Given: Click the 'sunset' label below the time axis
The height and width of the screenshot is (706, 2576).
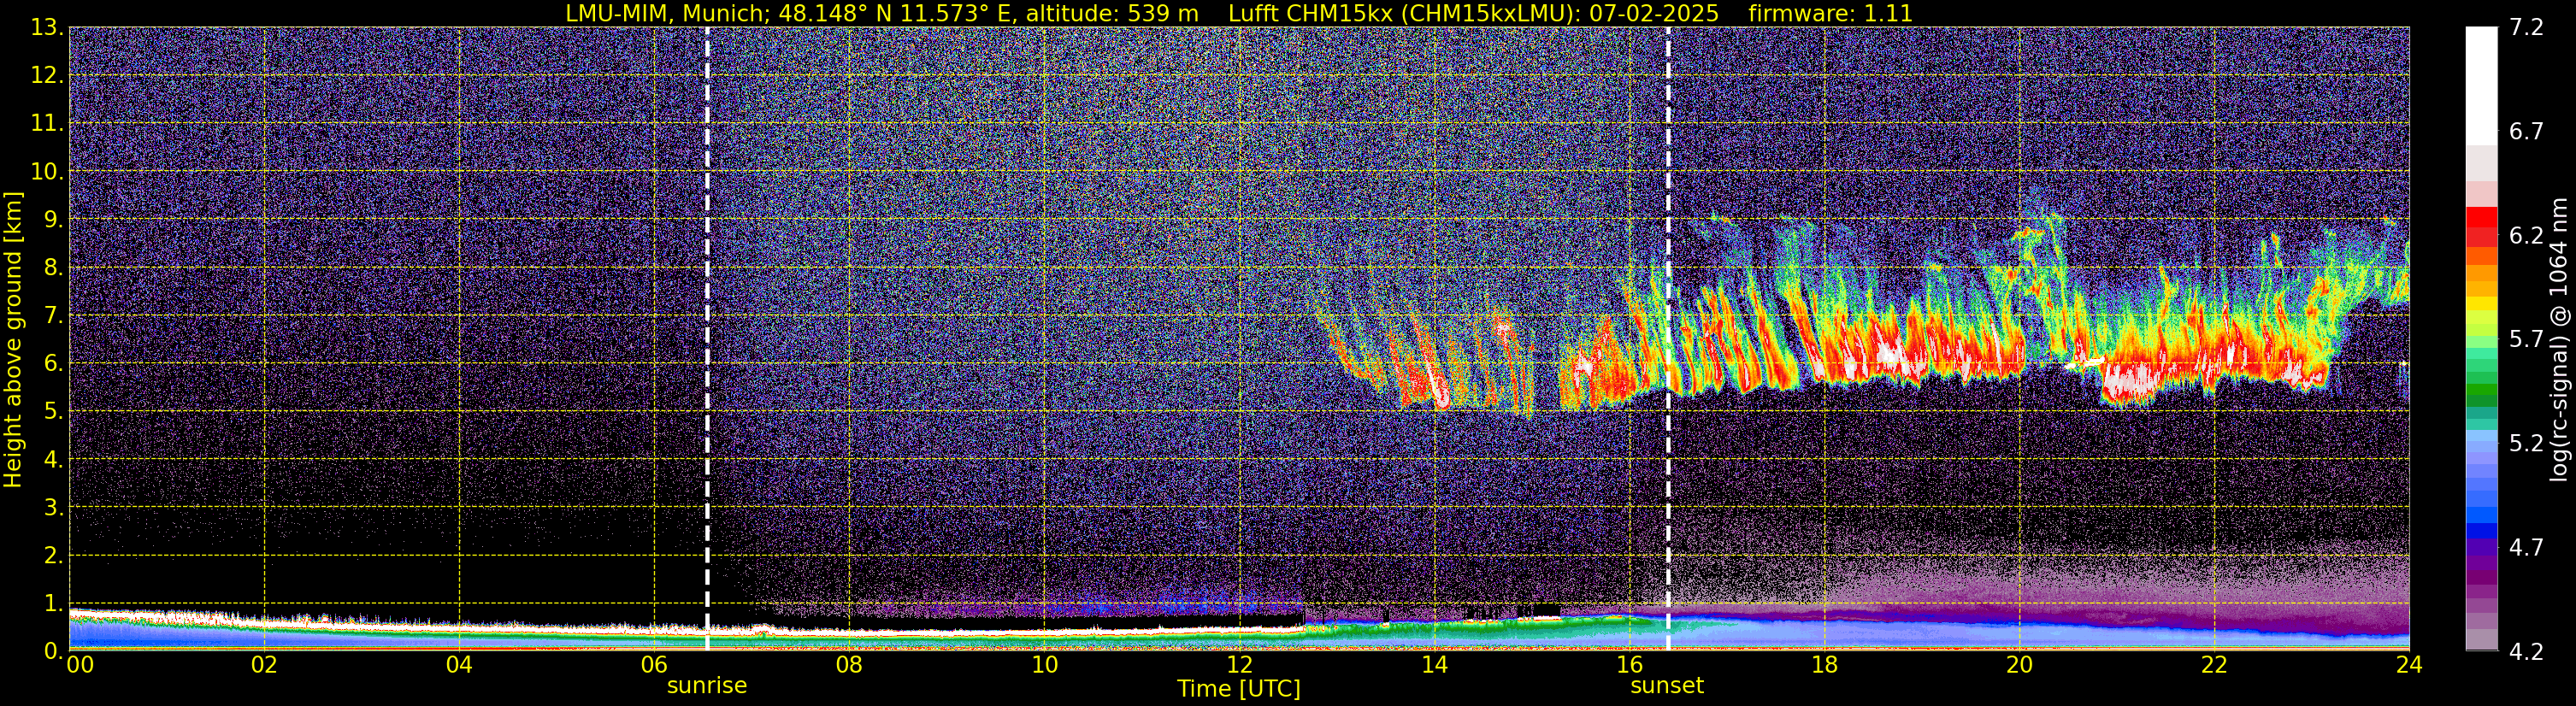Looking at the screenshot, I should (1667, 686).
